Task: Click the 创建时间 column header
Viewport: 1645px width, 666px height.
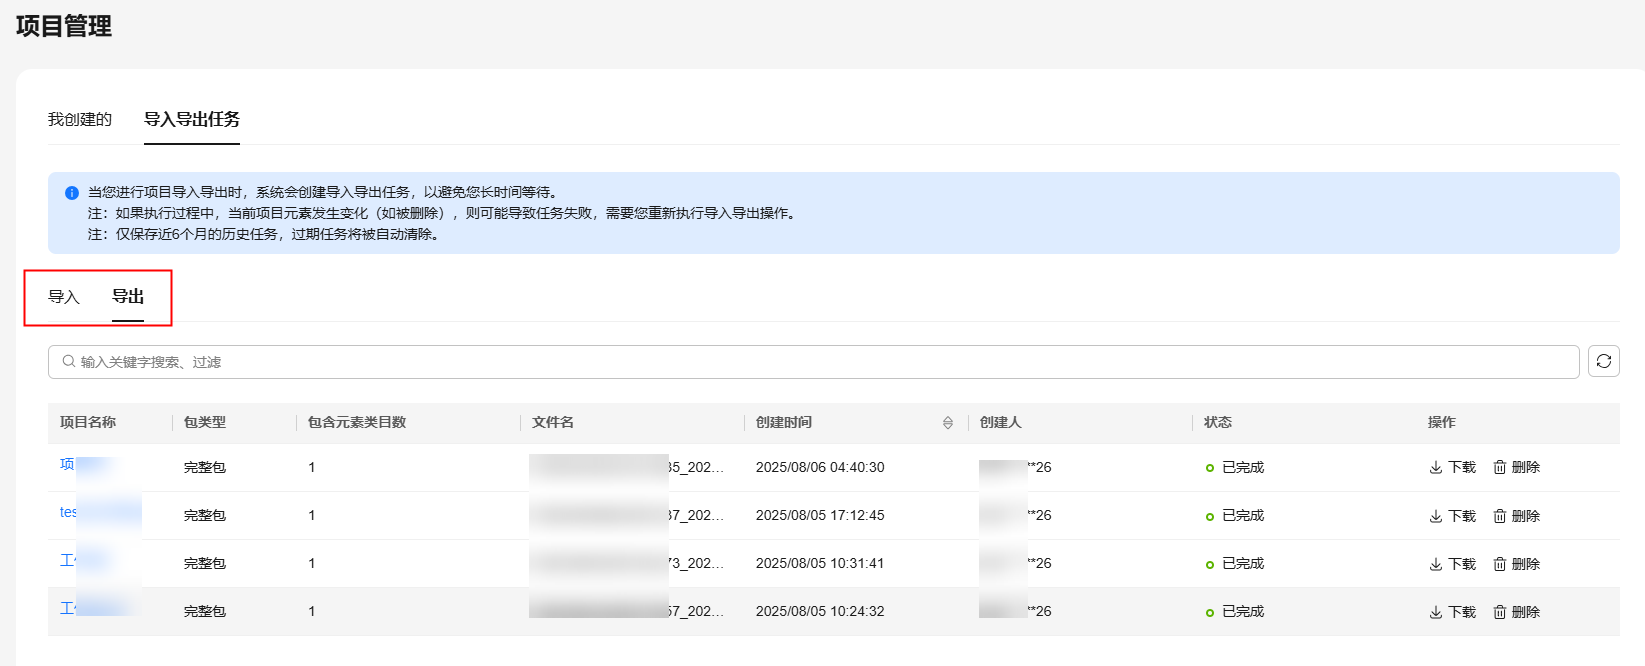Action: point(784,422)
